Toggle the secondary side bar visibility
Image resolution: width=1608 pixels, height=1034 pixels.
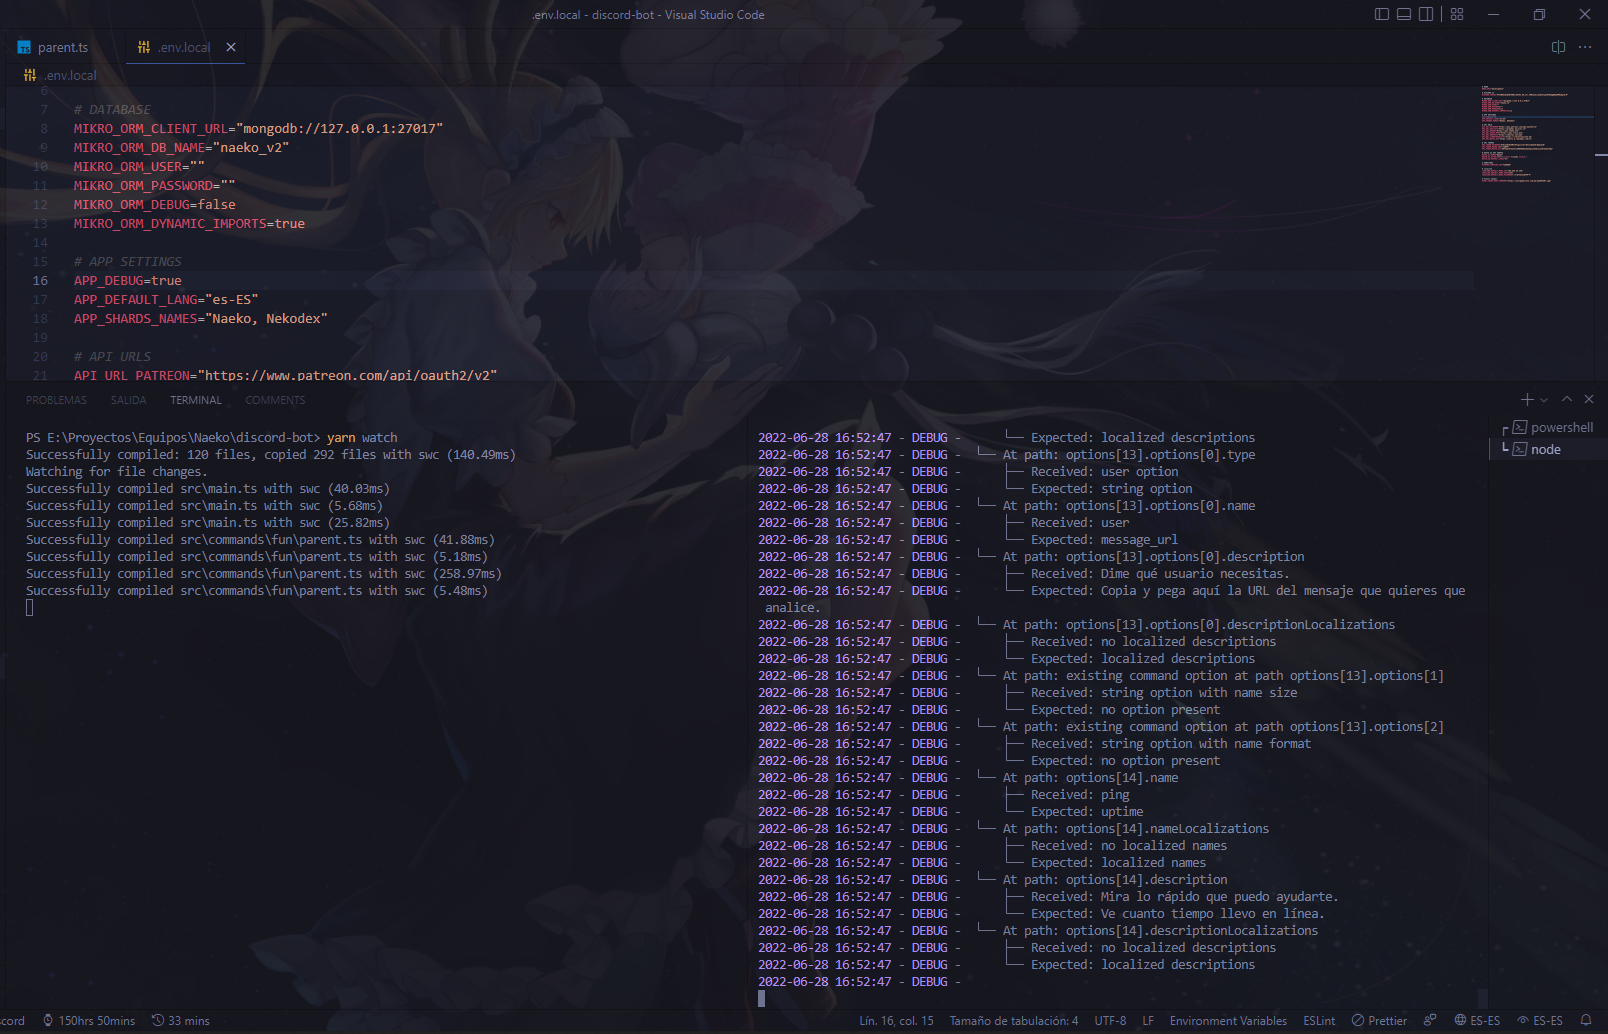click(x=1424, y=14)
